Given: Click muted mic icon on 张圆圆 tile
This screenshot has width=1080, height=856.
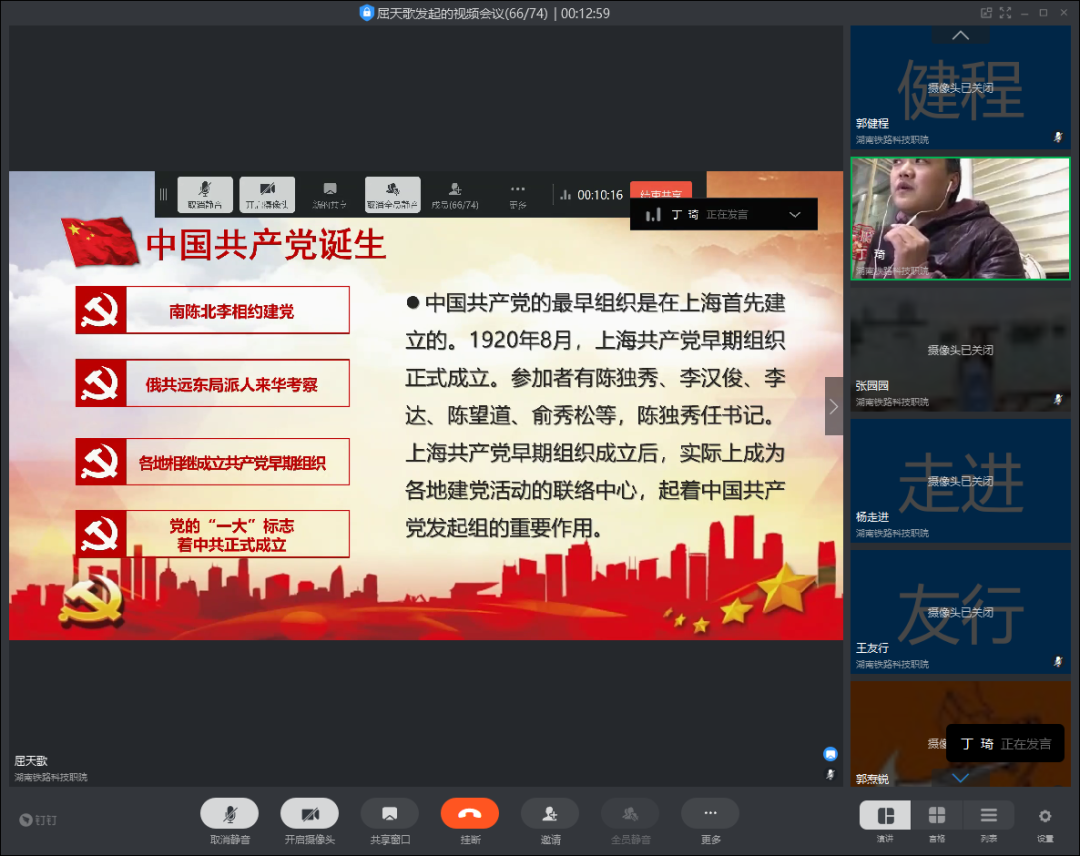Looking at the screenshot, I should tap(1058, 399).
